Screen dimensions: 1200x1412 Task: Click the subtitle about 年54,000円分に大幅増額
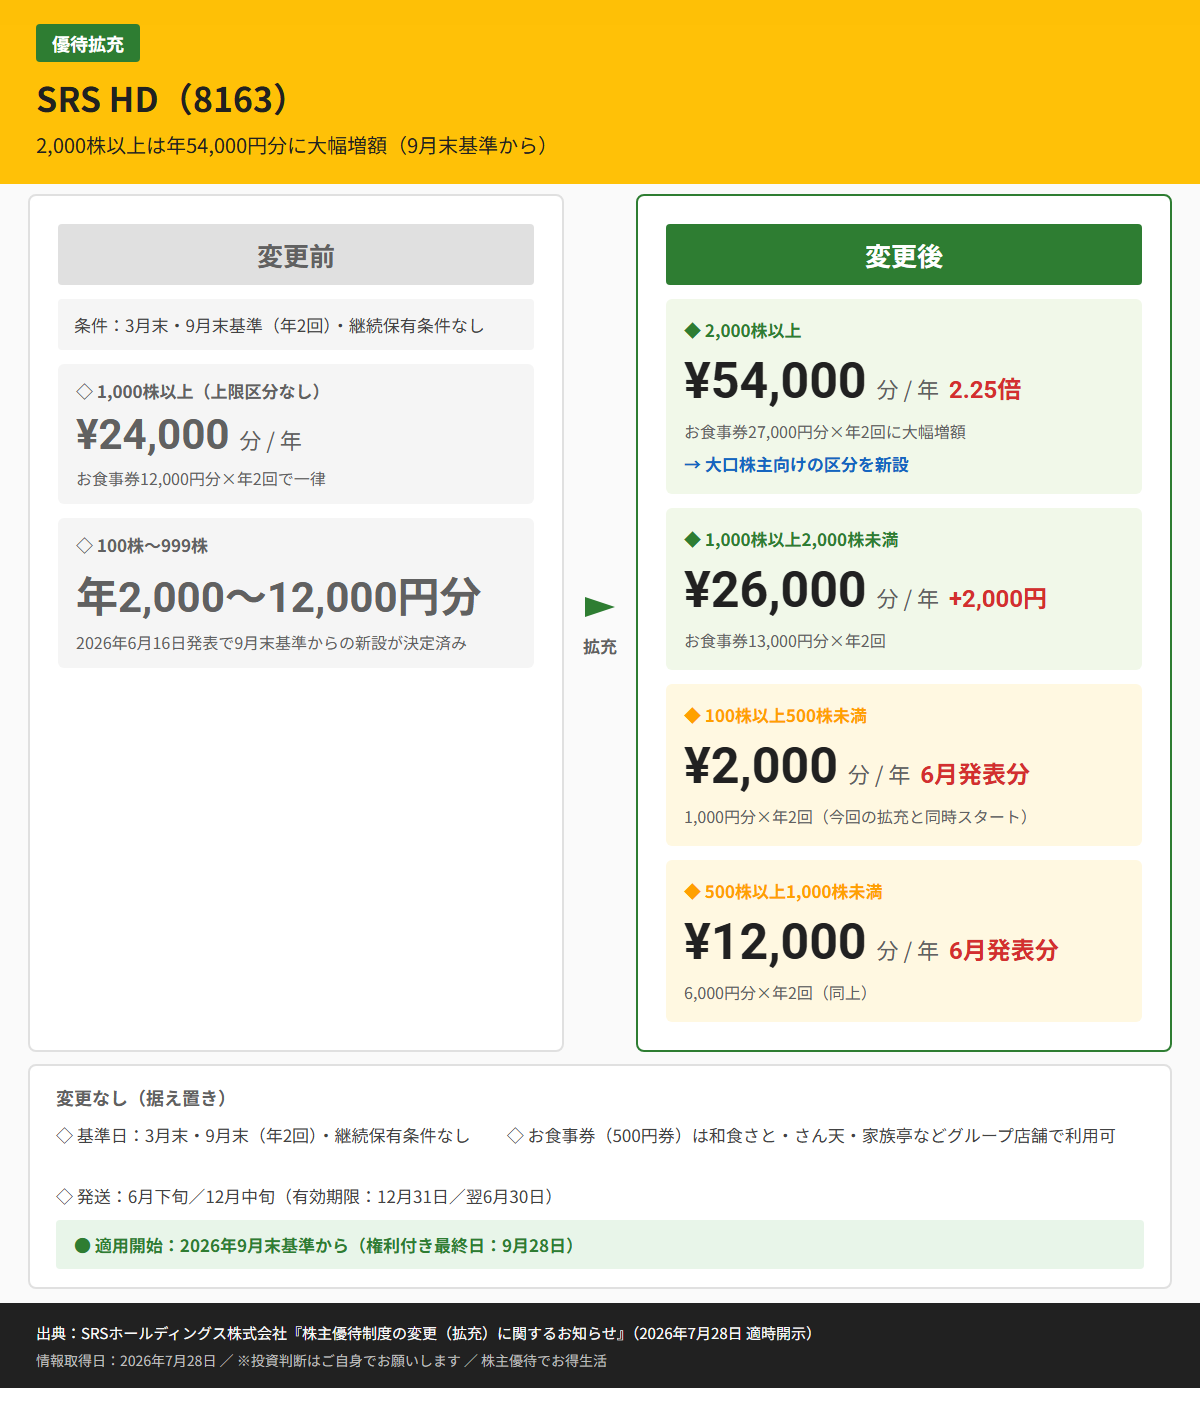(x=291, y=146)
